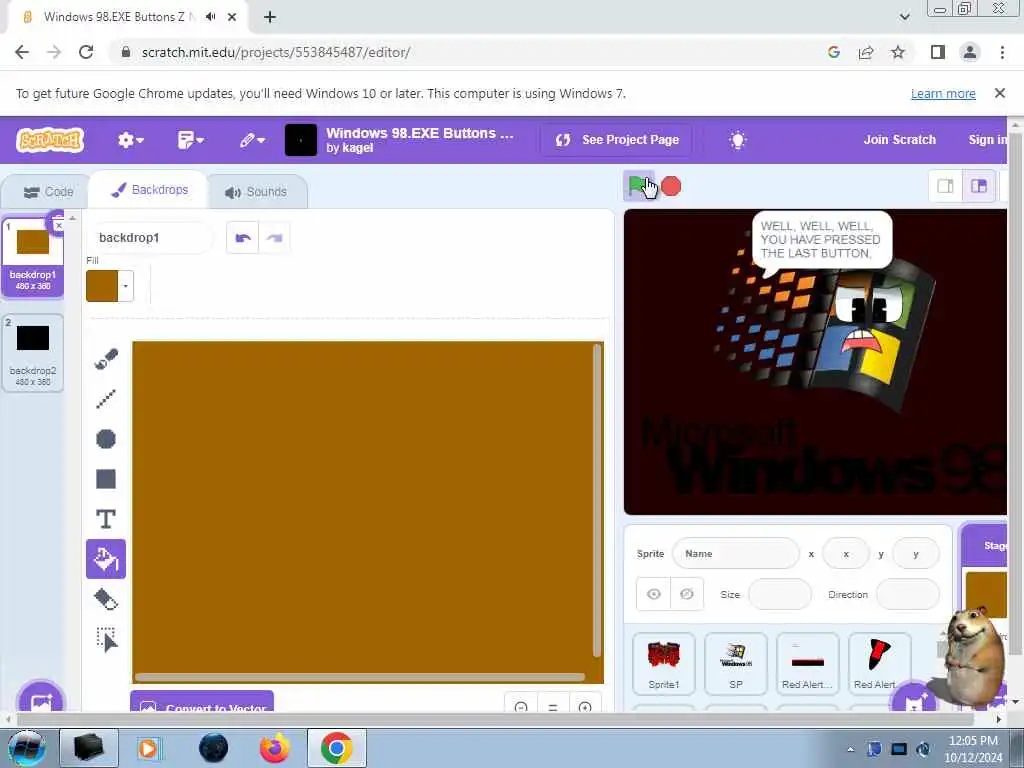Viewport: 1024px width, 768px height.
Task: Open Chrome side panel icon
Action: pyautogui.click(x=938, y=52)
